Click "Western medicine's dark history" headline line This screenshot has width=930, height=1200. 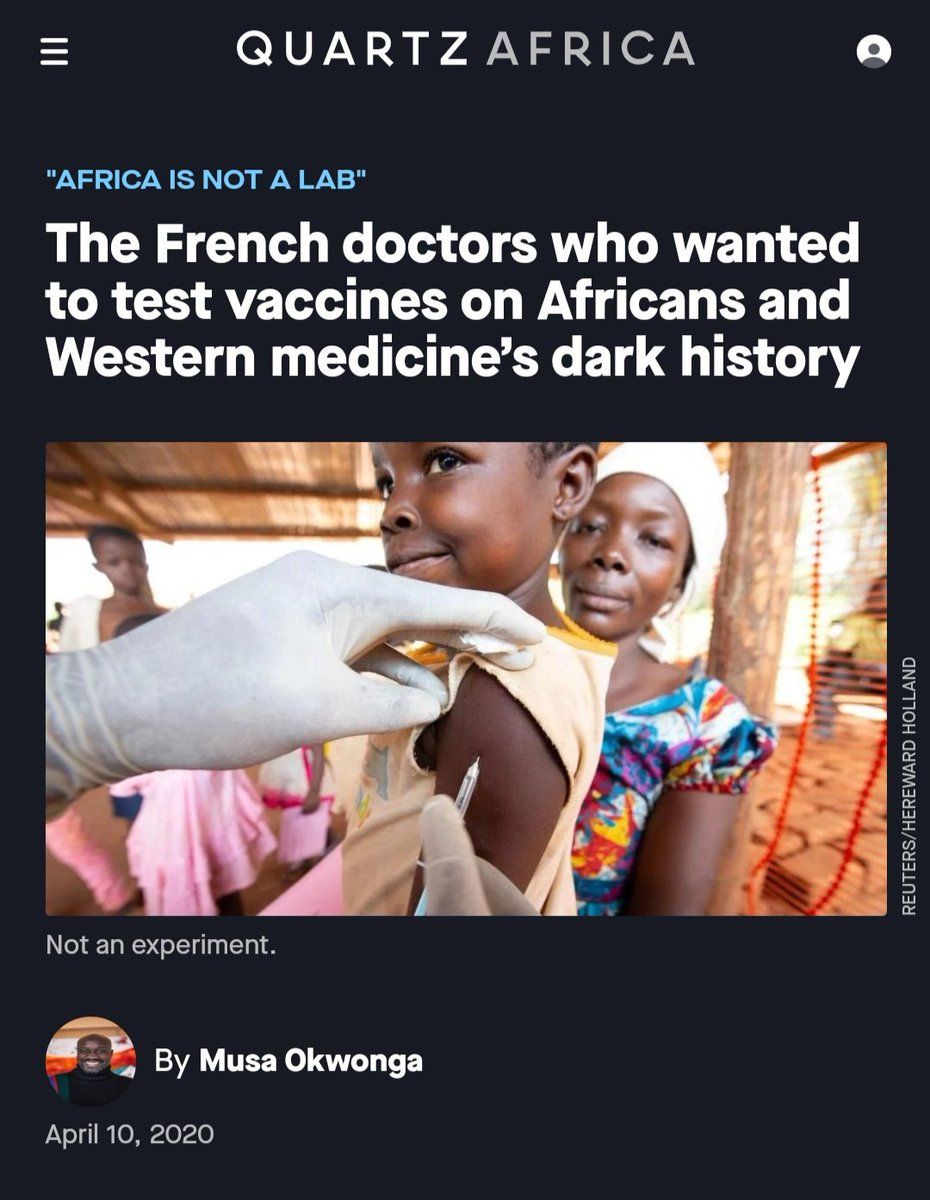click(x=452, y=357)
